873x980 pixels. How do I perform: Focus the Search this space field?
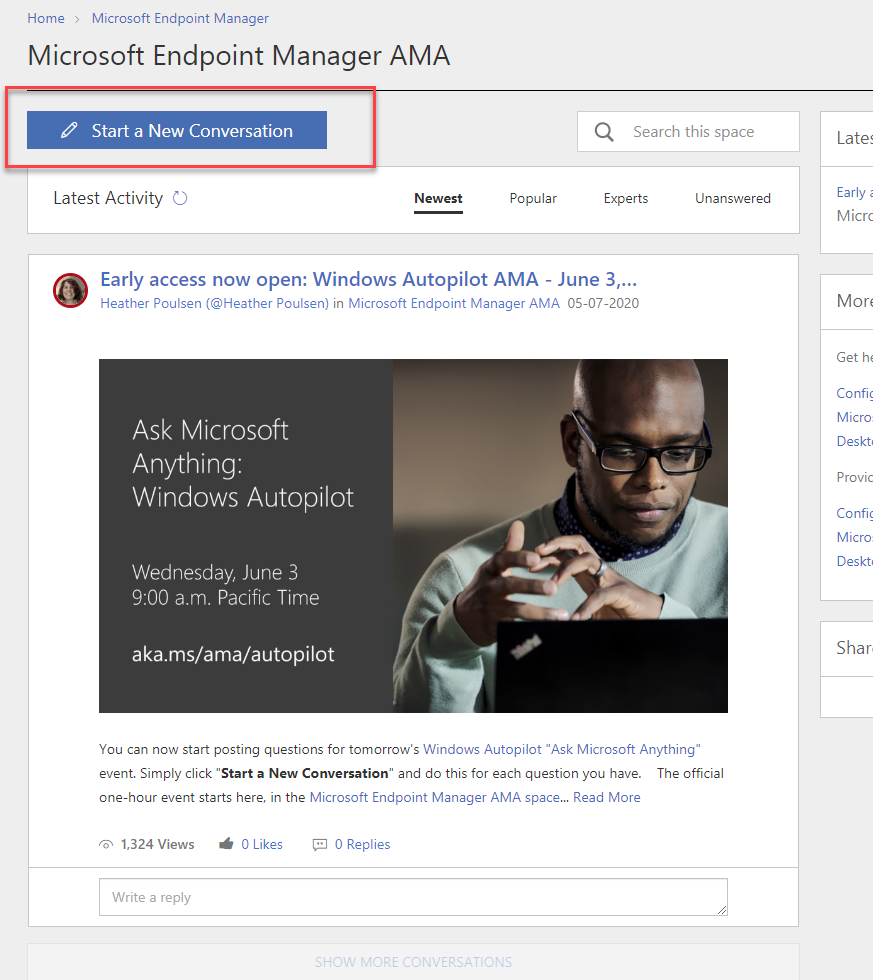pos(688,131)
